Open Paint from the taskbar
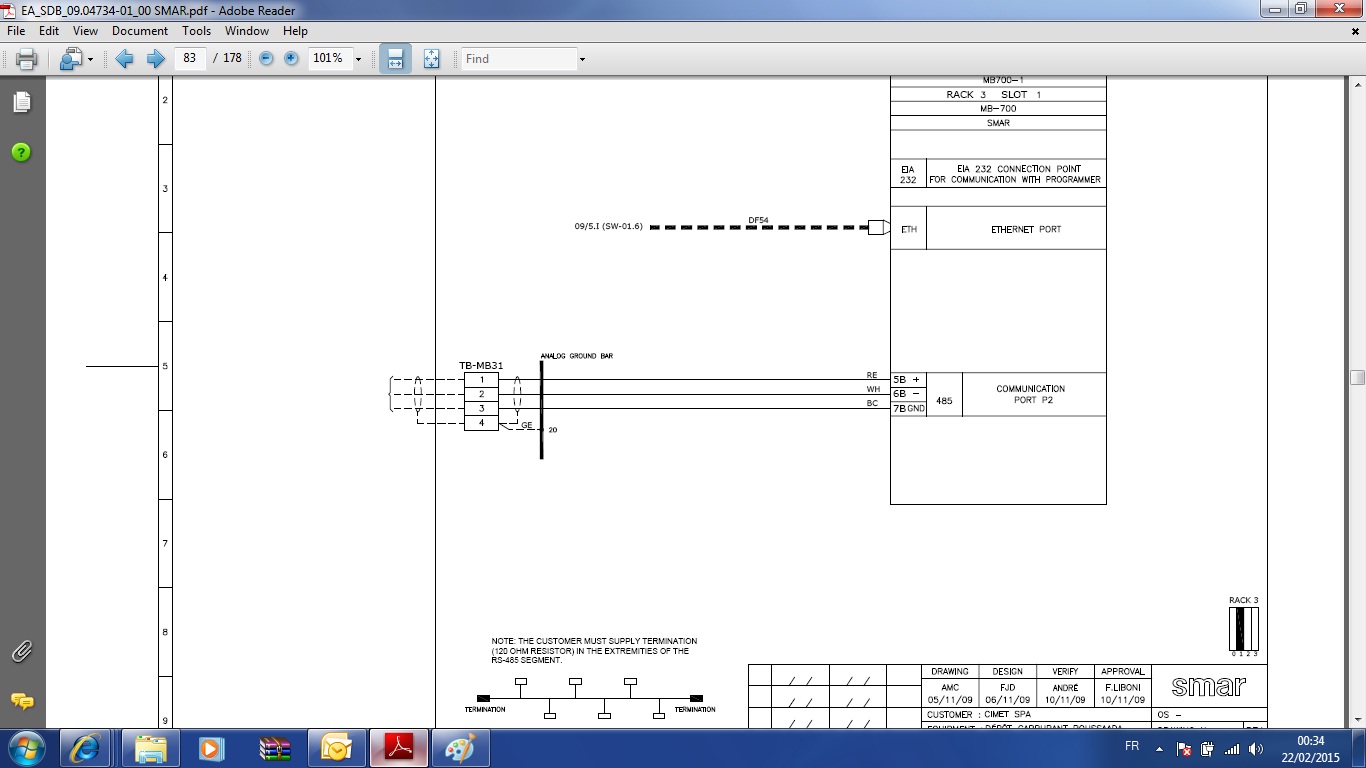Image resolution: width=1366 pixels, height=768 pixels. point(460,748)
